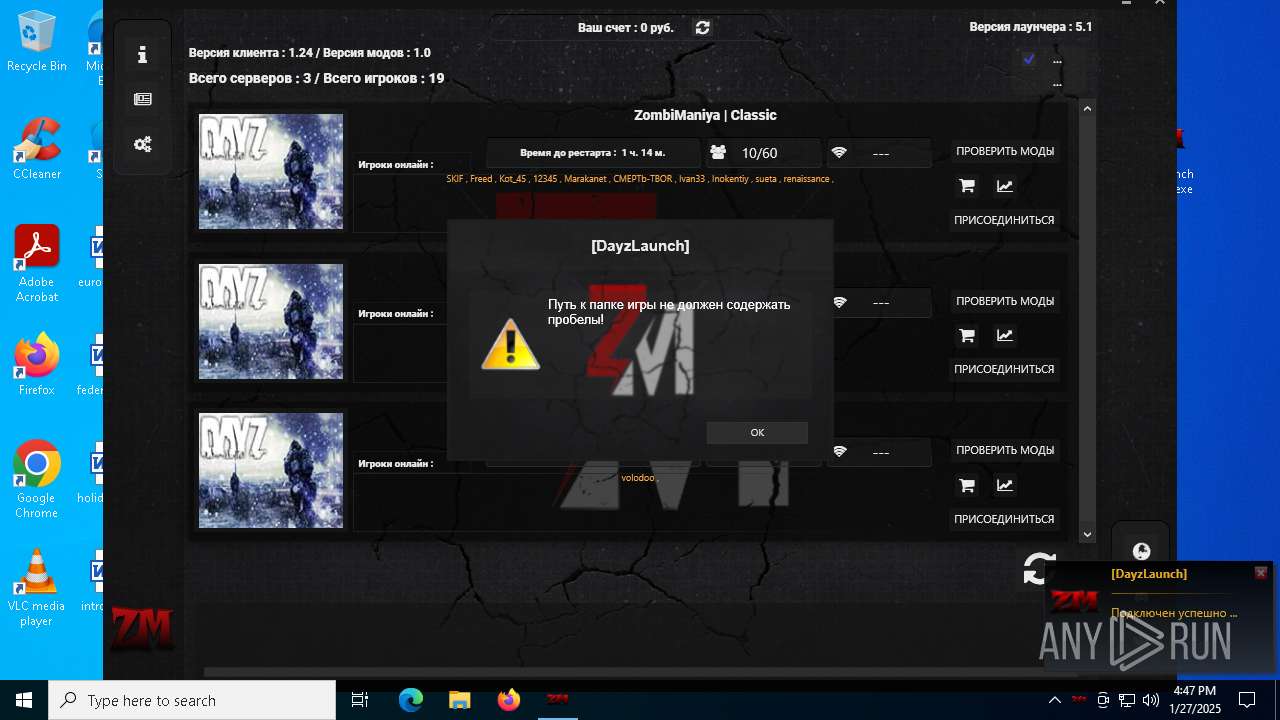Click the ZM launcher taskbar button
Screen dimensions: 1280x720
click(557, 700)
